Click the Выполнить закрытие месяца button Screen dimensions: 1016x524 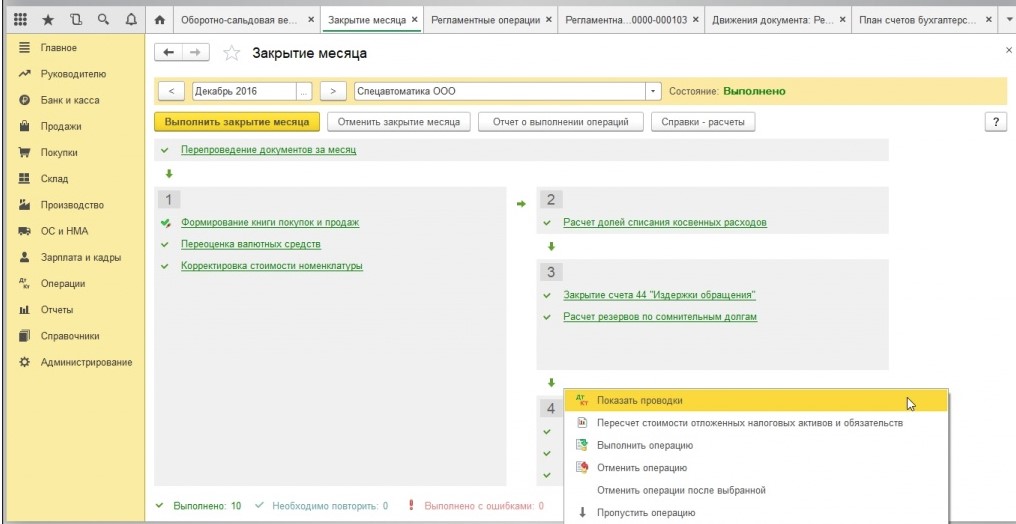[237, 122]
